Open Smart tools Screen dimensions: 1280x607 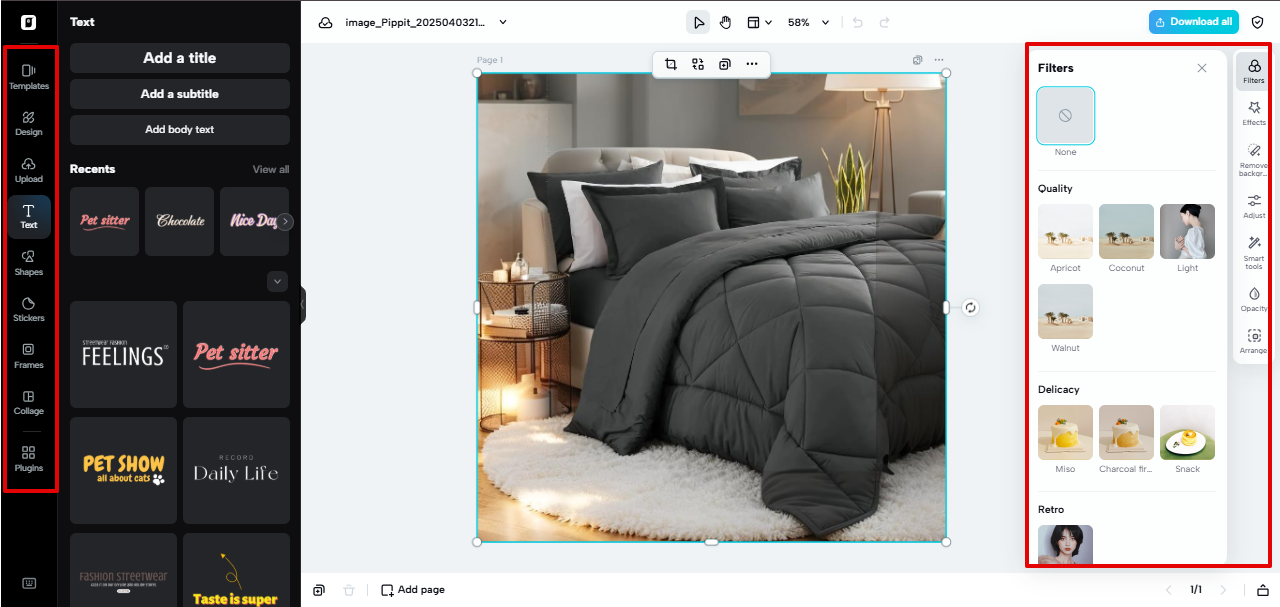[x=1254, y=254]
